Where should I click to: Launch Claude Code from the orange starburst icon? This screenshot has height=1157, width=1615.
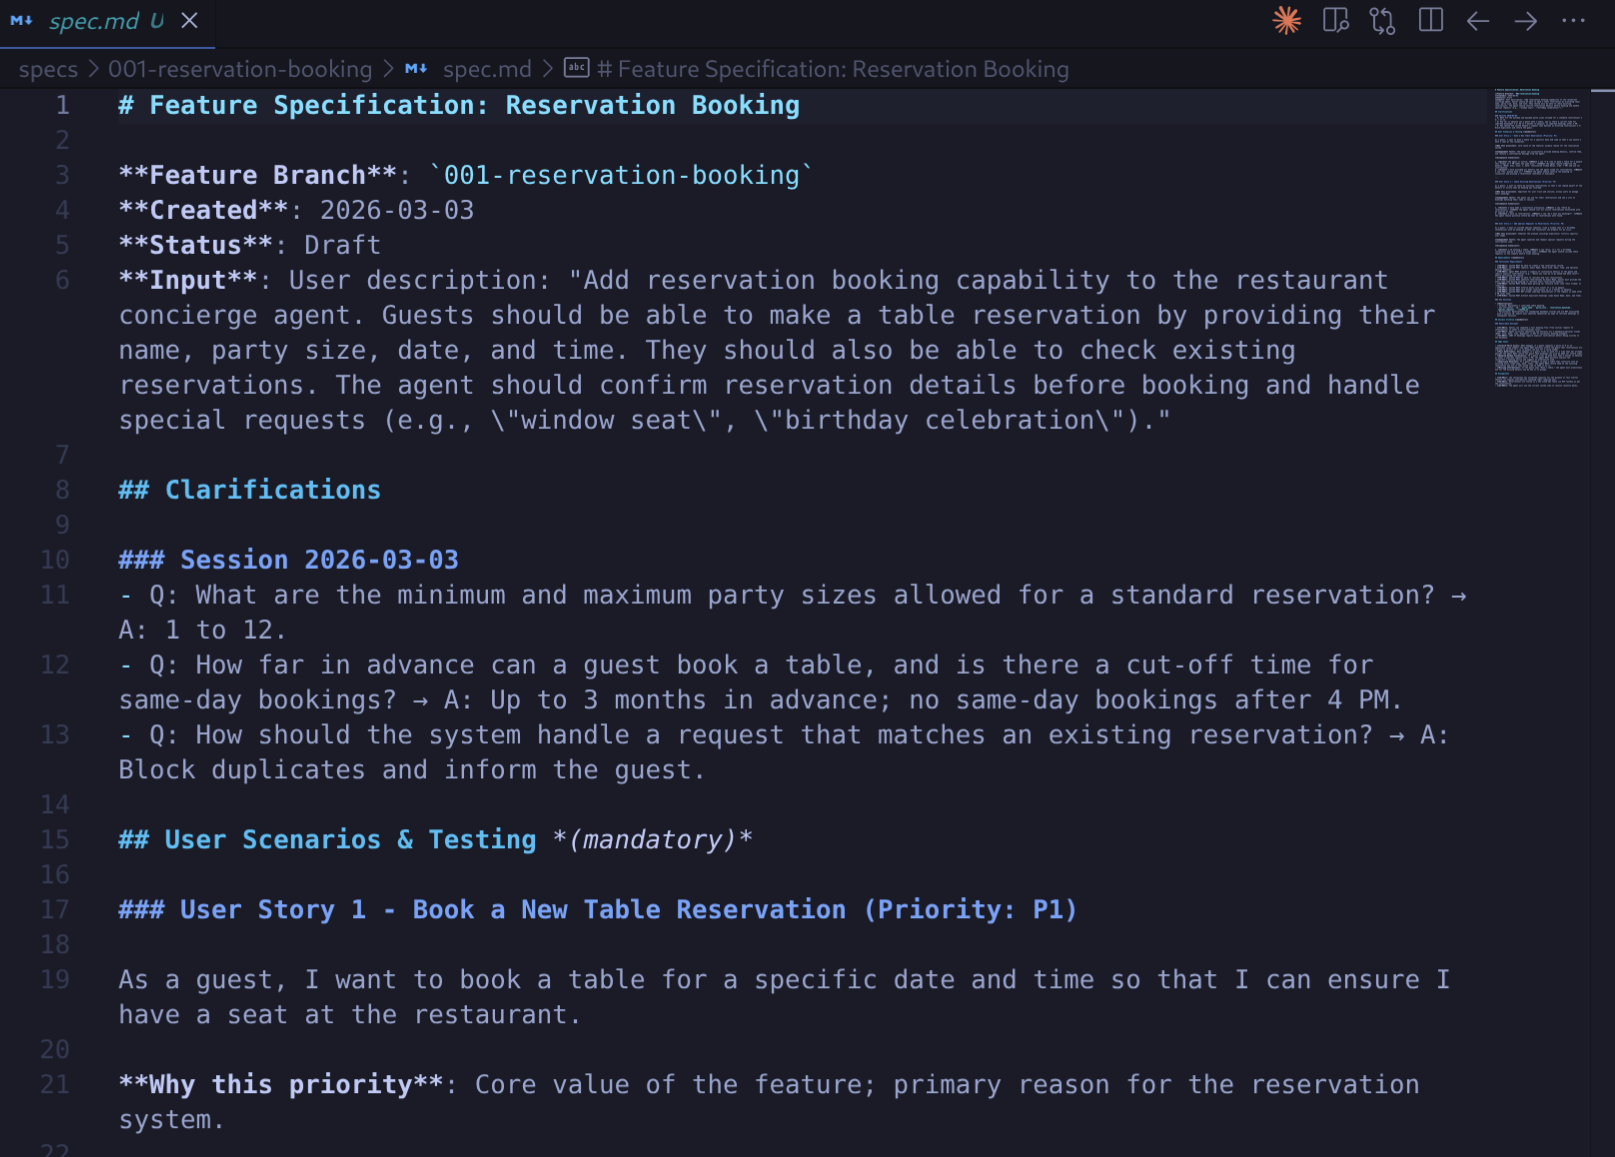point(1286,20)
